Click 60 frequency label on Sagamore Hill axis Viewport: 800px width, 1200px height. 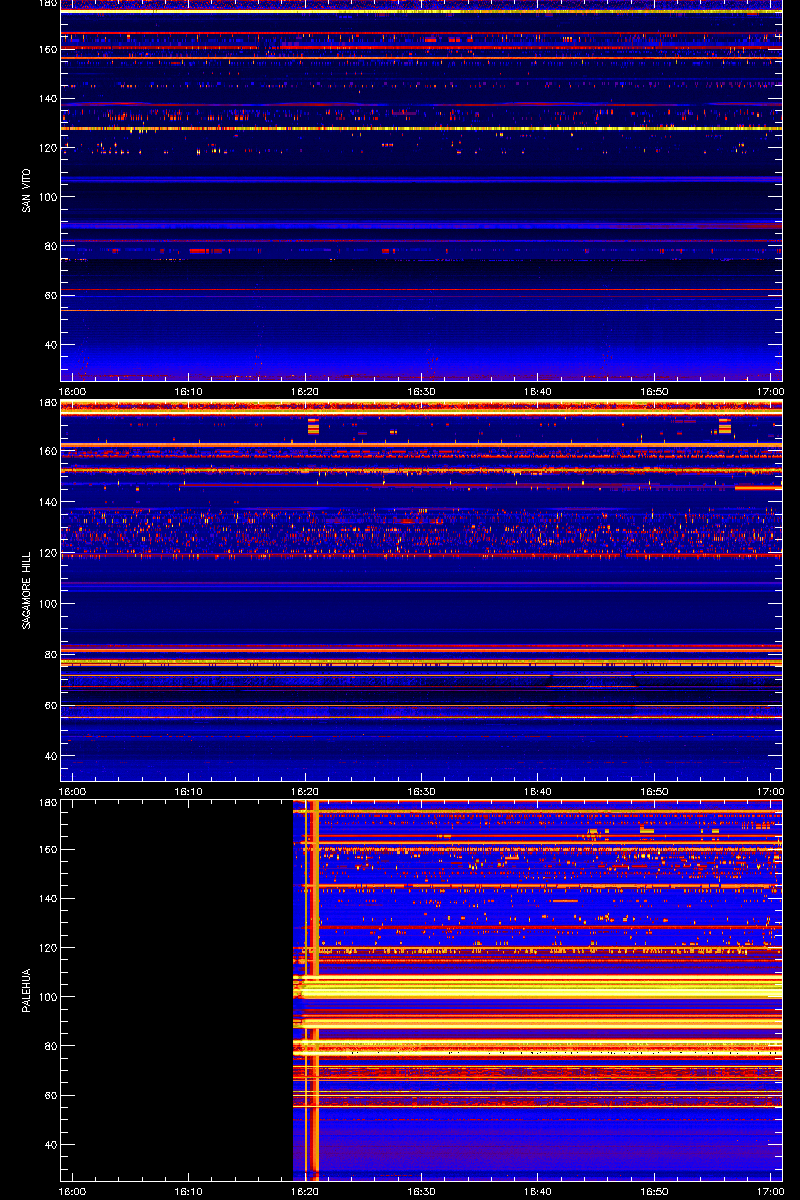[51, 706]
